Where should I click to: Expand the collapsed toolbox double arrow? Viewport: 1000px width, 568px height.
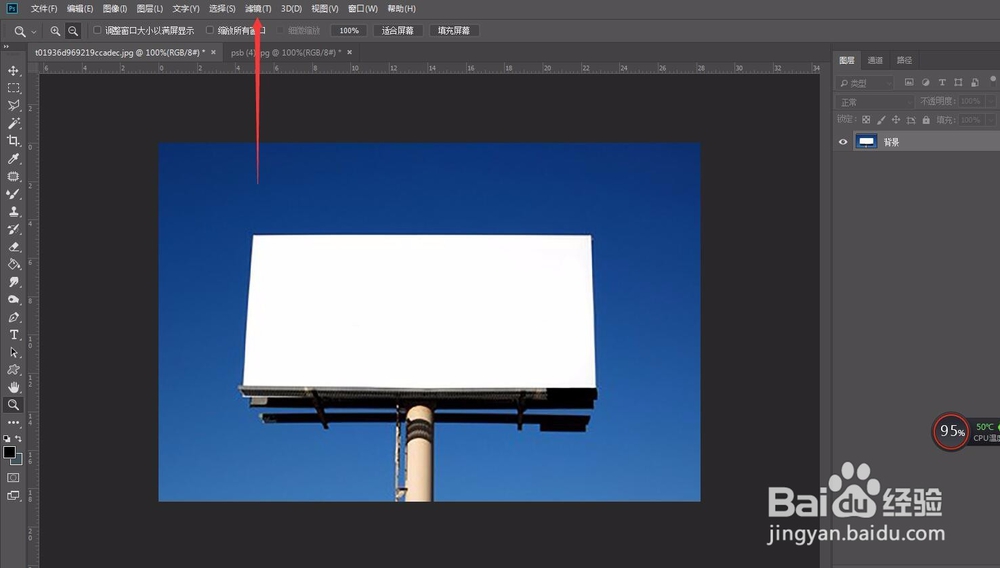[6, 47]
